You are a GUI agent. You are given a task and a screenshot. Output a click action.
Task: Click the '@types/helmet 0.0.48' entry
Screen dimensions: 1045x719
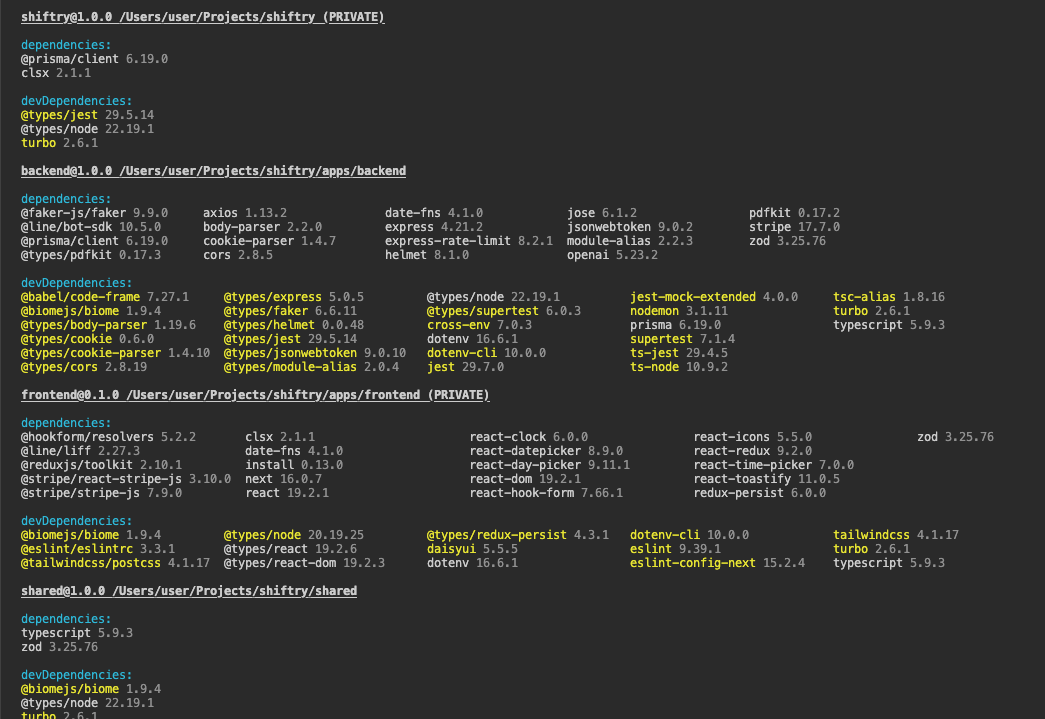(x=294, y=325)
